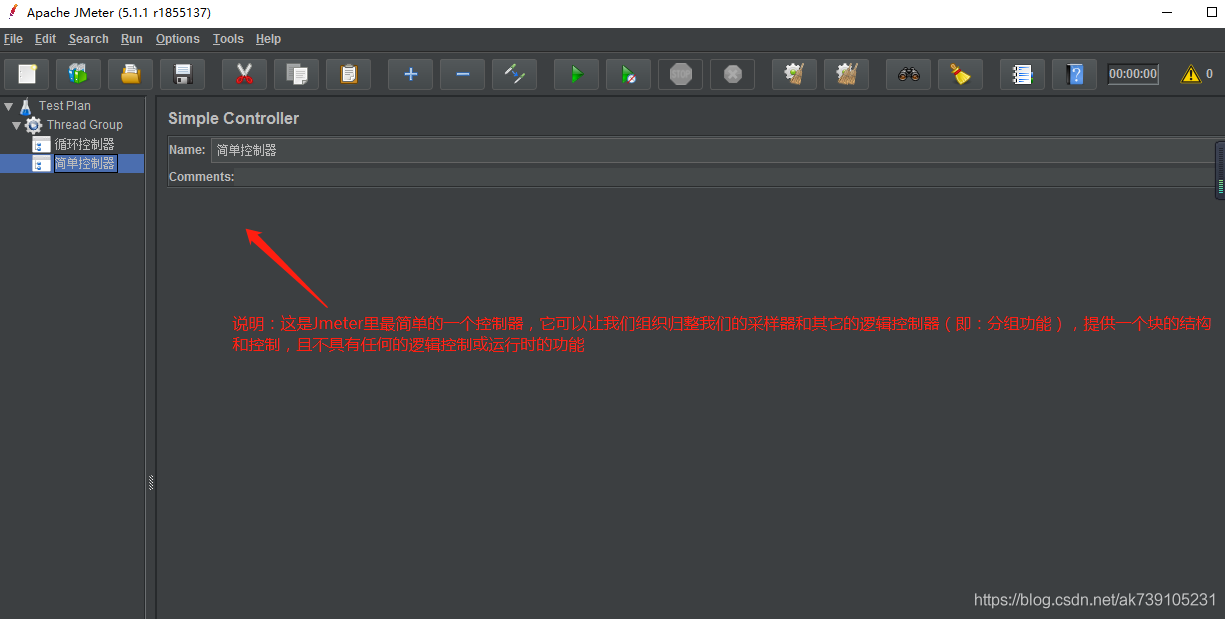The image size is (1225, 619).
Task: Open the Run menu
Action: [x=132, y=39]
